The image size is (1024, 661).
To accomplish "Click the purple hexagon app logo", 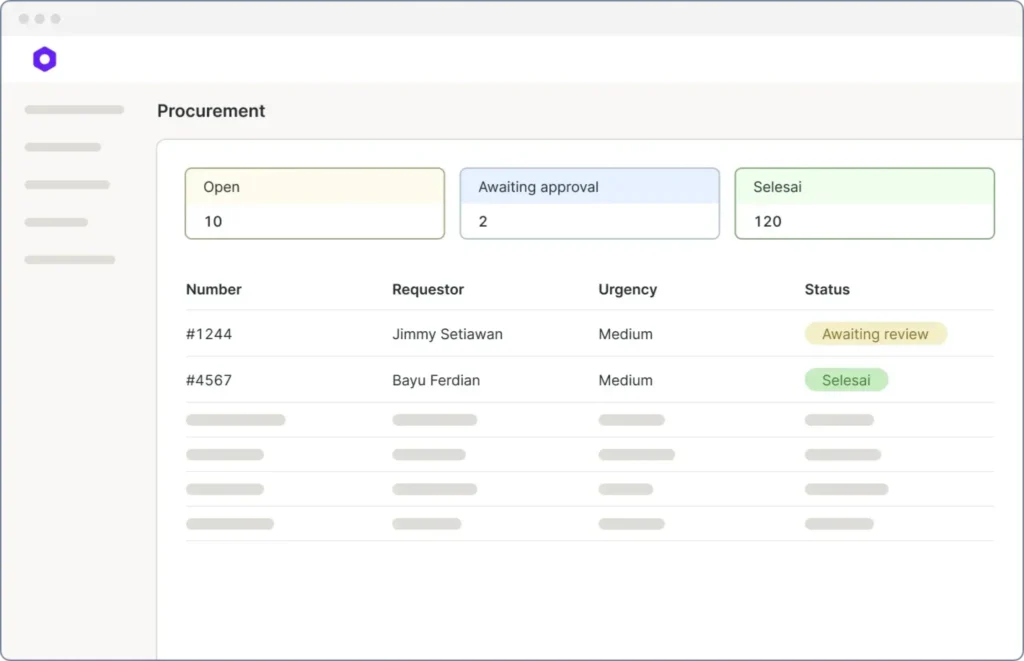I will 44,59.
